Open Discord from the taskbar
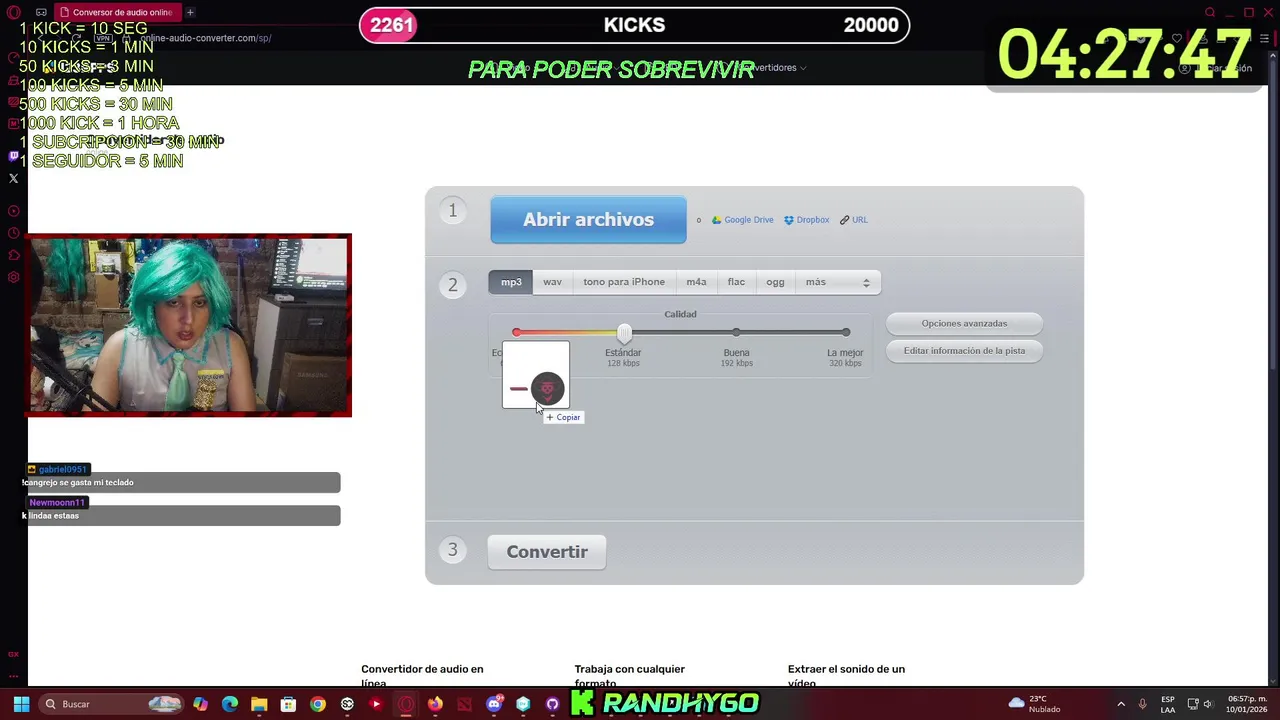This screenshot has width=1280, height=720. click(x=494, y=704)
